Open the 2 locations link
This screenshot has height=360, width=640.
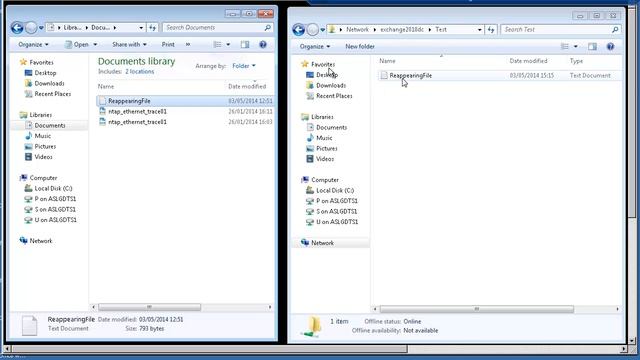140,71
